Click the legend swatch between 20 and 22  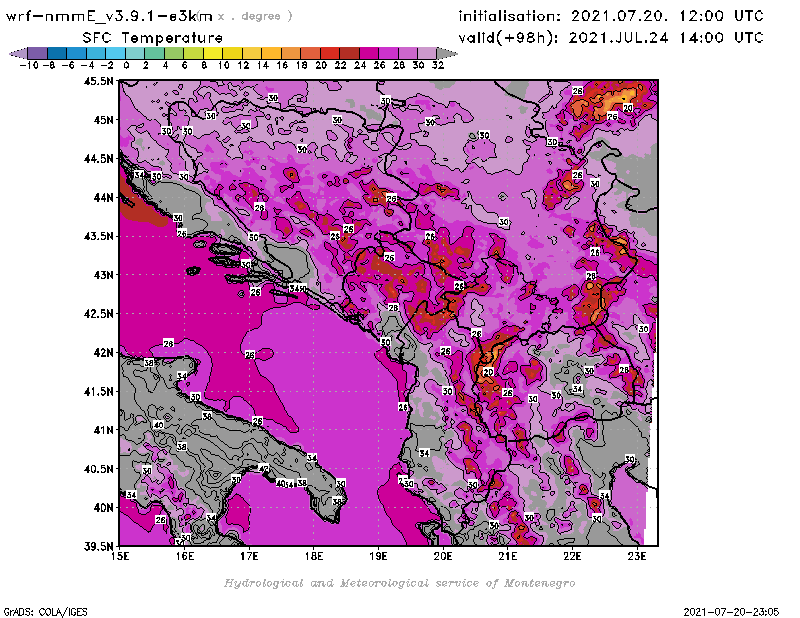330,53
